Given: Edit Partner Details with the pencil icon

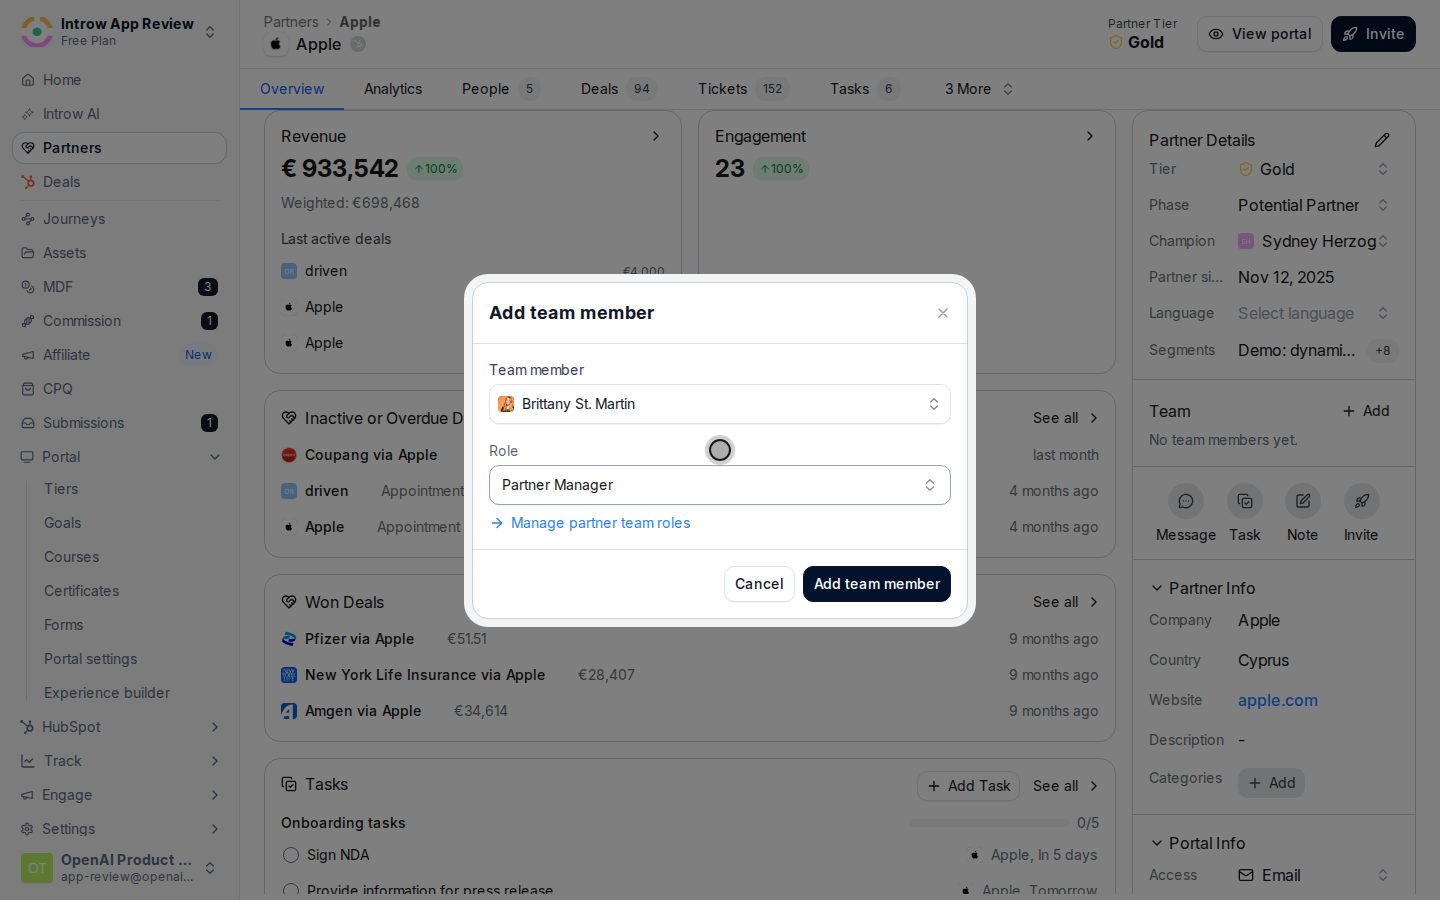Looking at the screenshot, I should point(1382,140).
